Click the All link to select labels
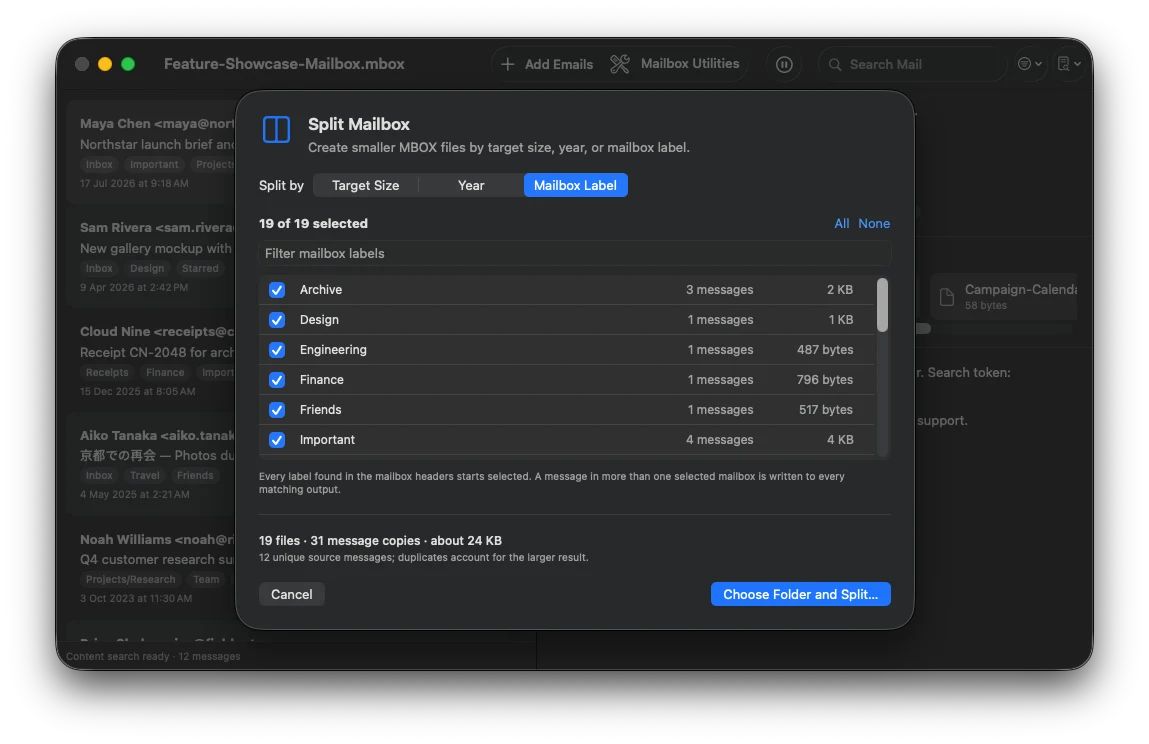This screenshot has width=1149, height=744. click(x=842, y=224)
